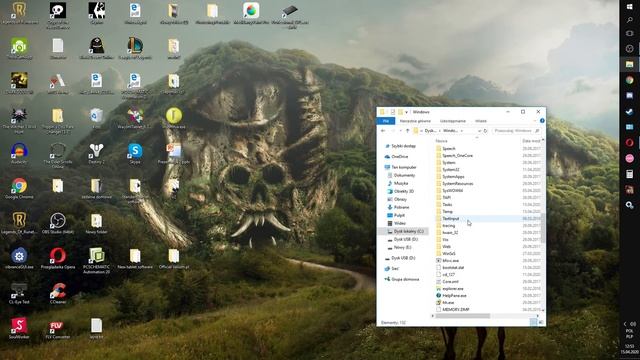The image size is (640, 360).
Task: Click the vertical scrollbar in file list
Action: tap(543, 228)
